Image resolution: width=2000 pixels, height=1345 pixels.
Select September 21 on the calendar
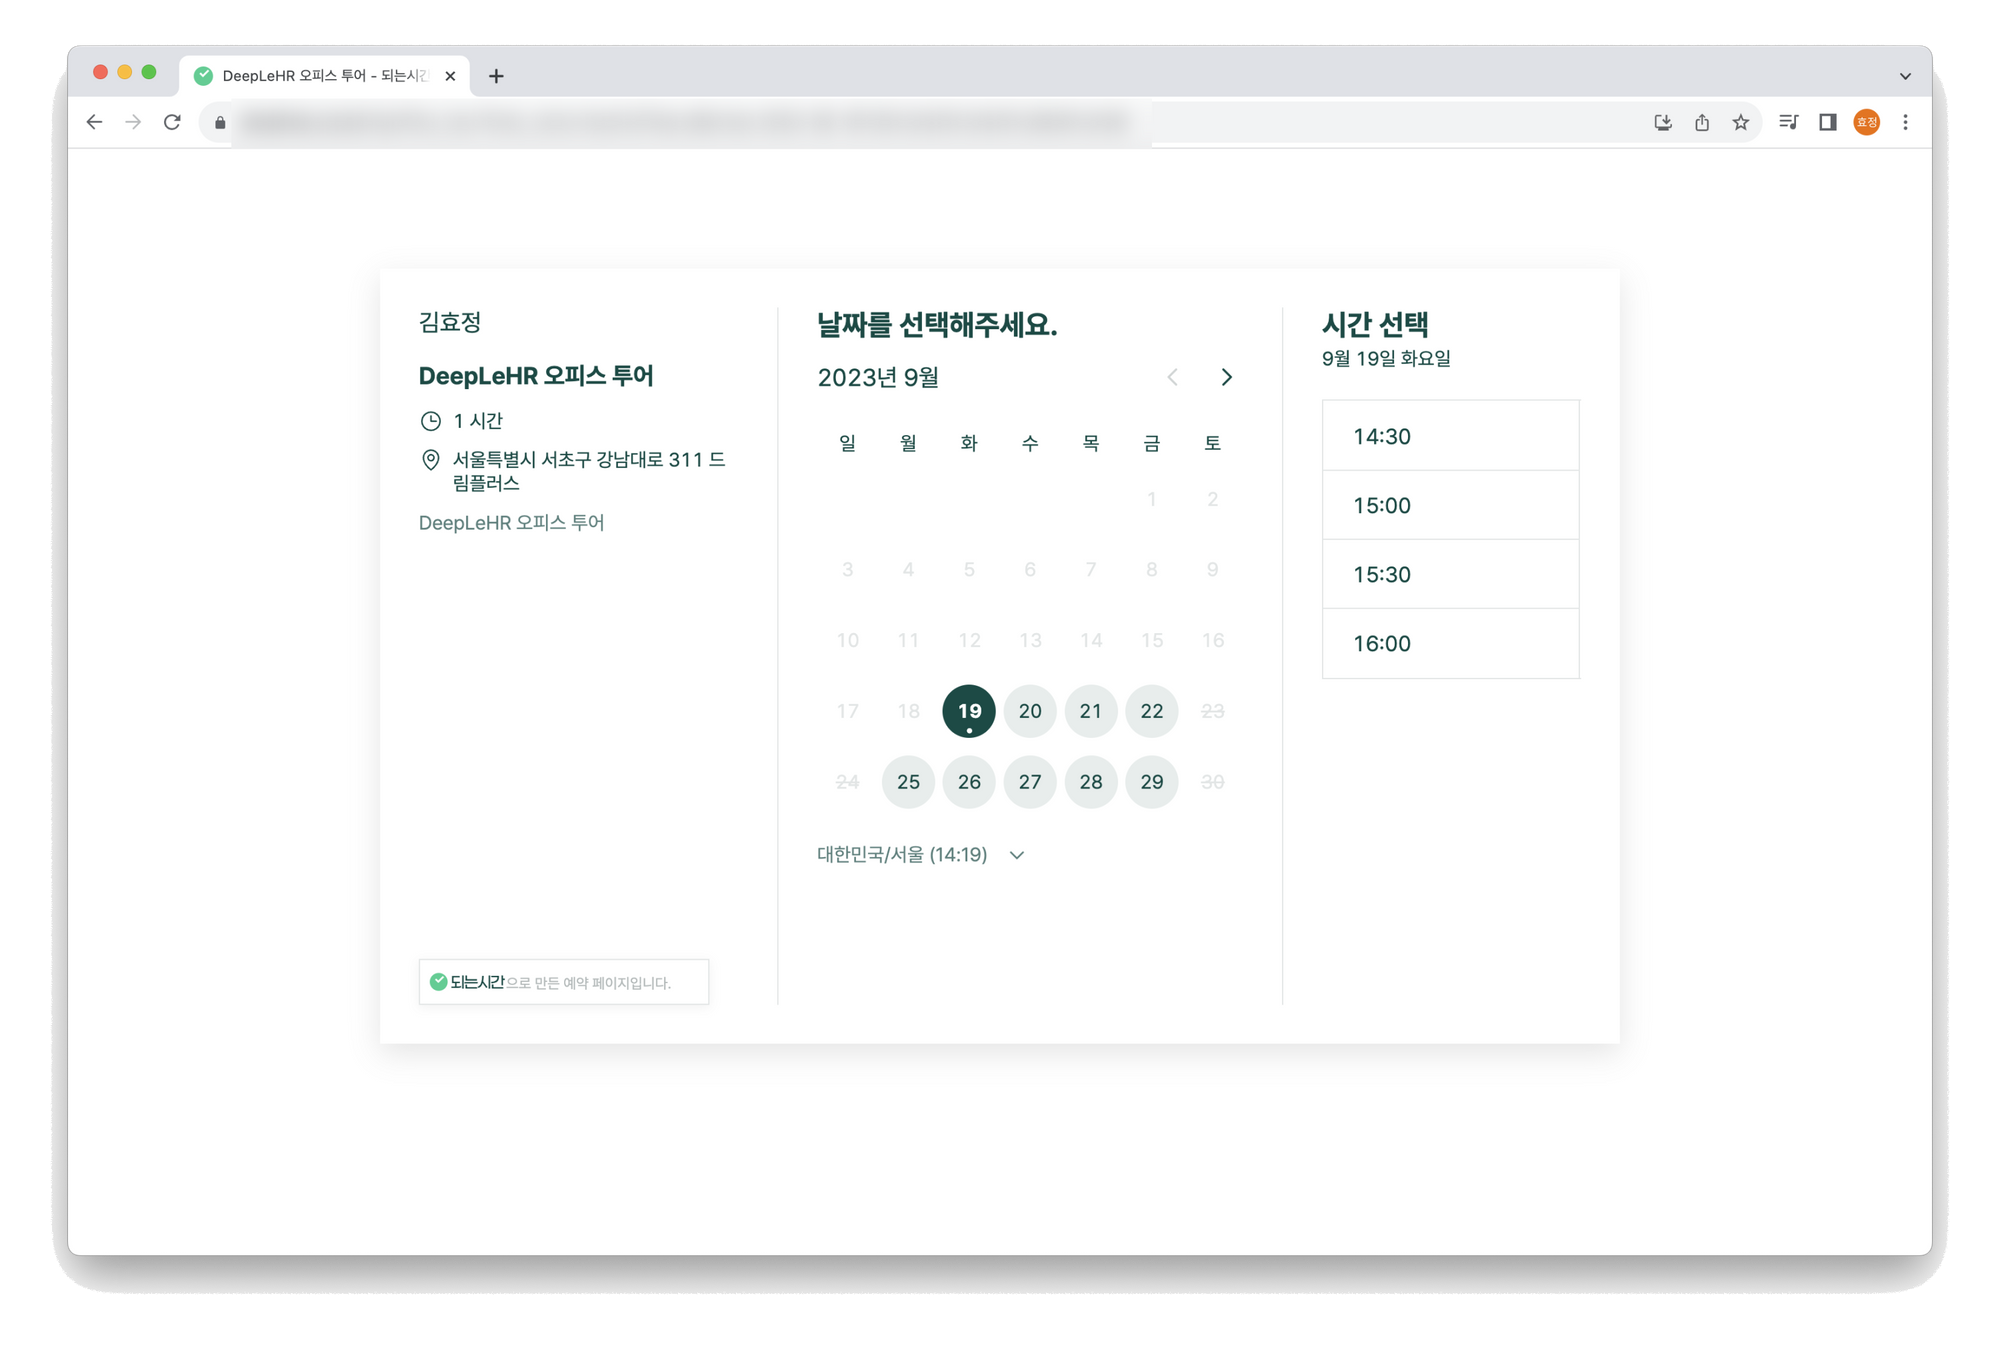click(x=1091, y=710)
